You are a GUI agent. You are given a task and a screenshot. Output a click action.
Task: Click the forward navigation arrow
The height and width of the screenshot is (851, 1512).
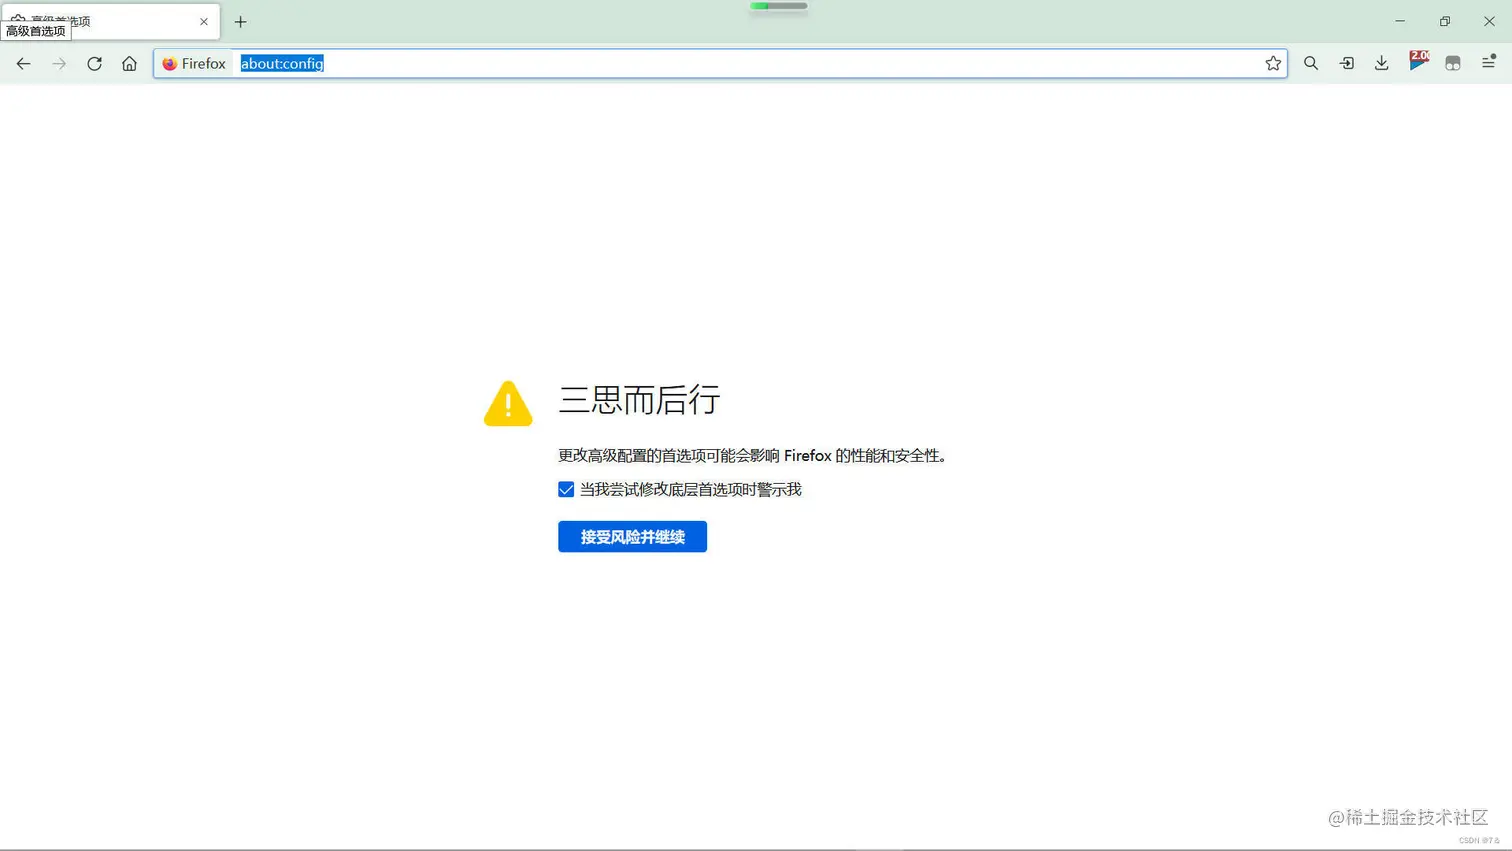tap(59, 63)
